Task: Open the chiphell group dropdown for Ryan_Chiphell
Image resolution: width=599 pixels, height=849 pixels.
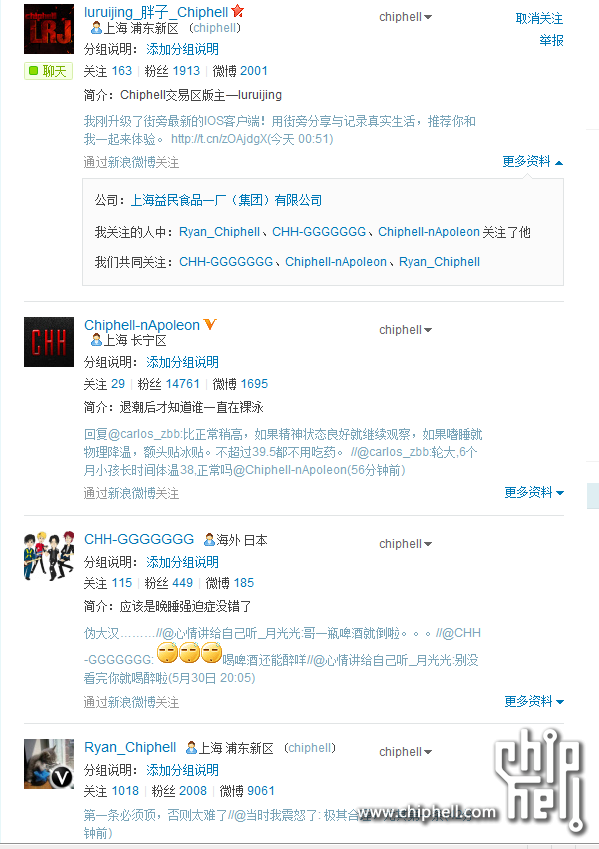Action: [405, 752]
